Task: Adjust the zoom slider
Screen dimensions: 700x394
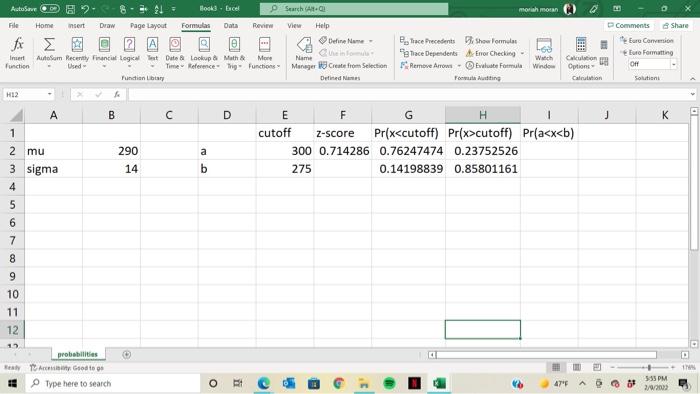Action: 649,367
